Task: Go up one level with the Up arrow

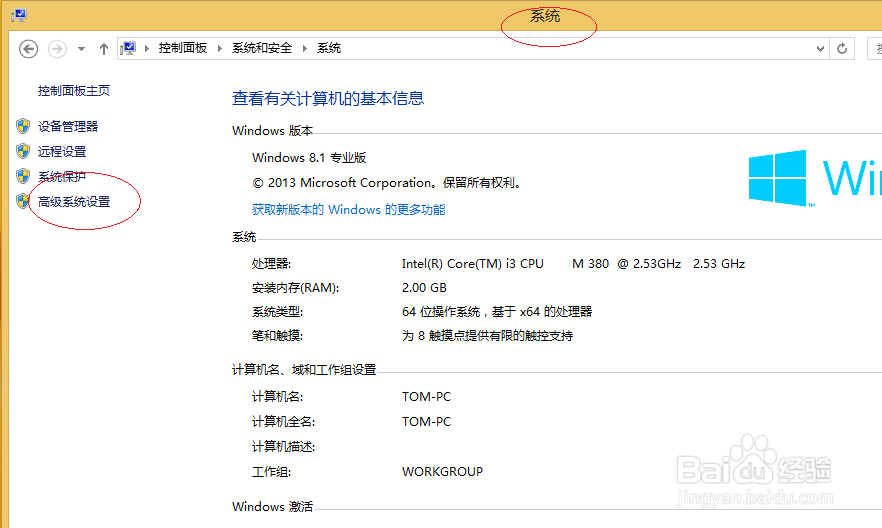Action: pyautogui.click(x=104, y=49)
